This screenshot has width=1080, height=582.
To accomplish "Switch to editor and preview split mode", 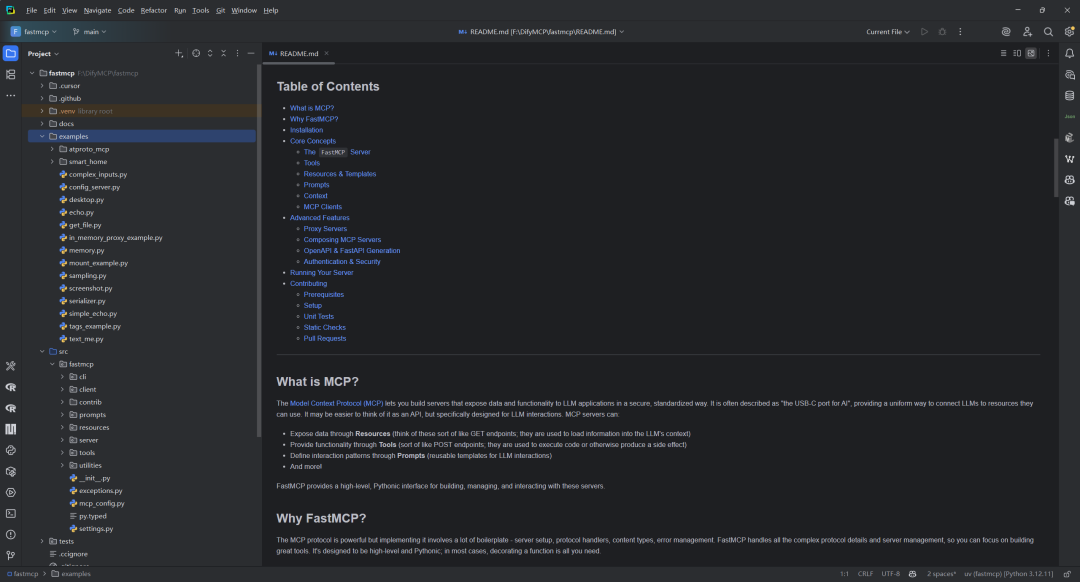I will pyautogui.click(x=1017, y=53).
